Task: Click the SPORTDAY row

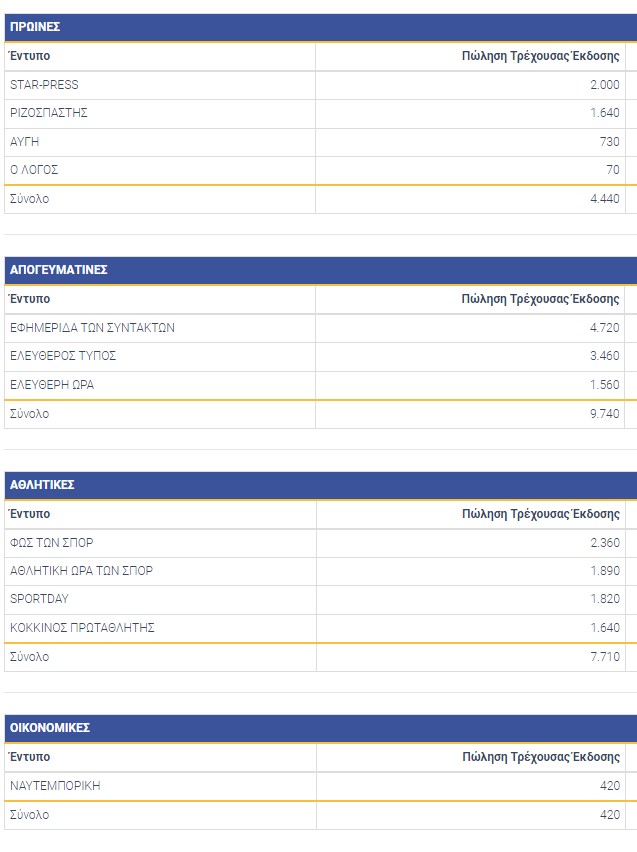Action: (39, 599)
